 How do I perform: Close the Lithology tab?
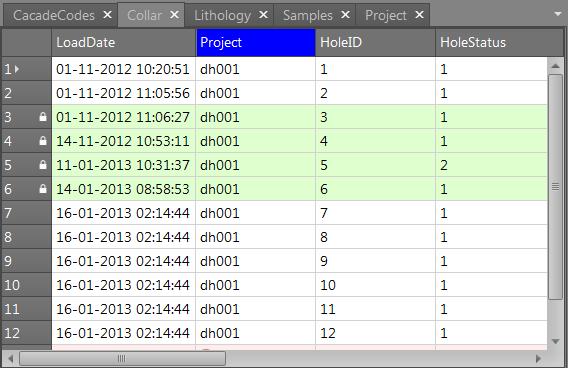point(263,15)
